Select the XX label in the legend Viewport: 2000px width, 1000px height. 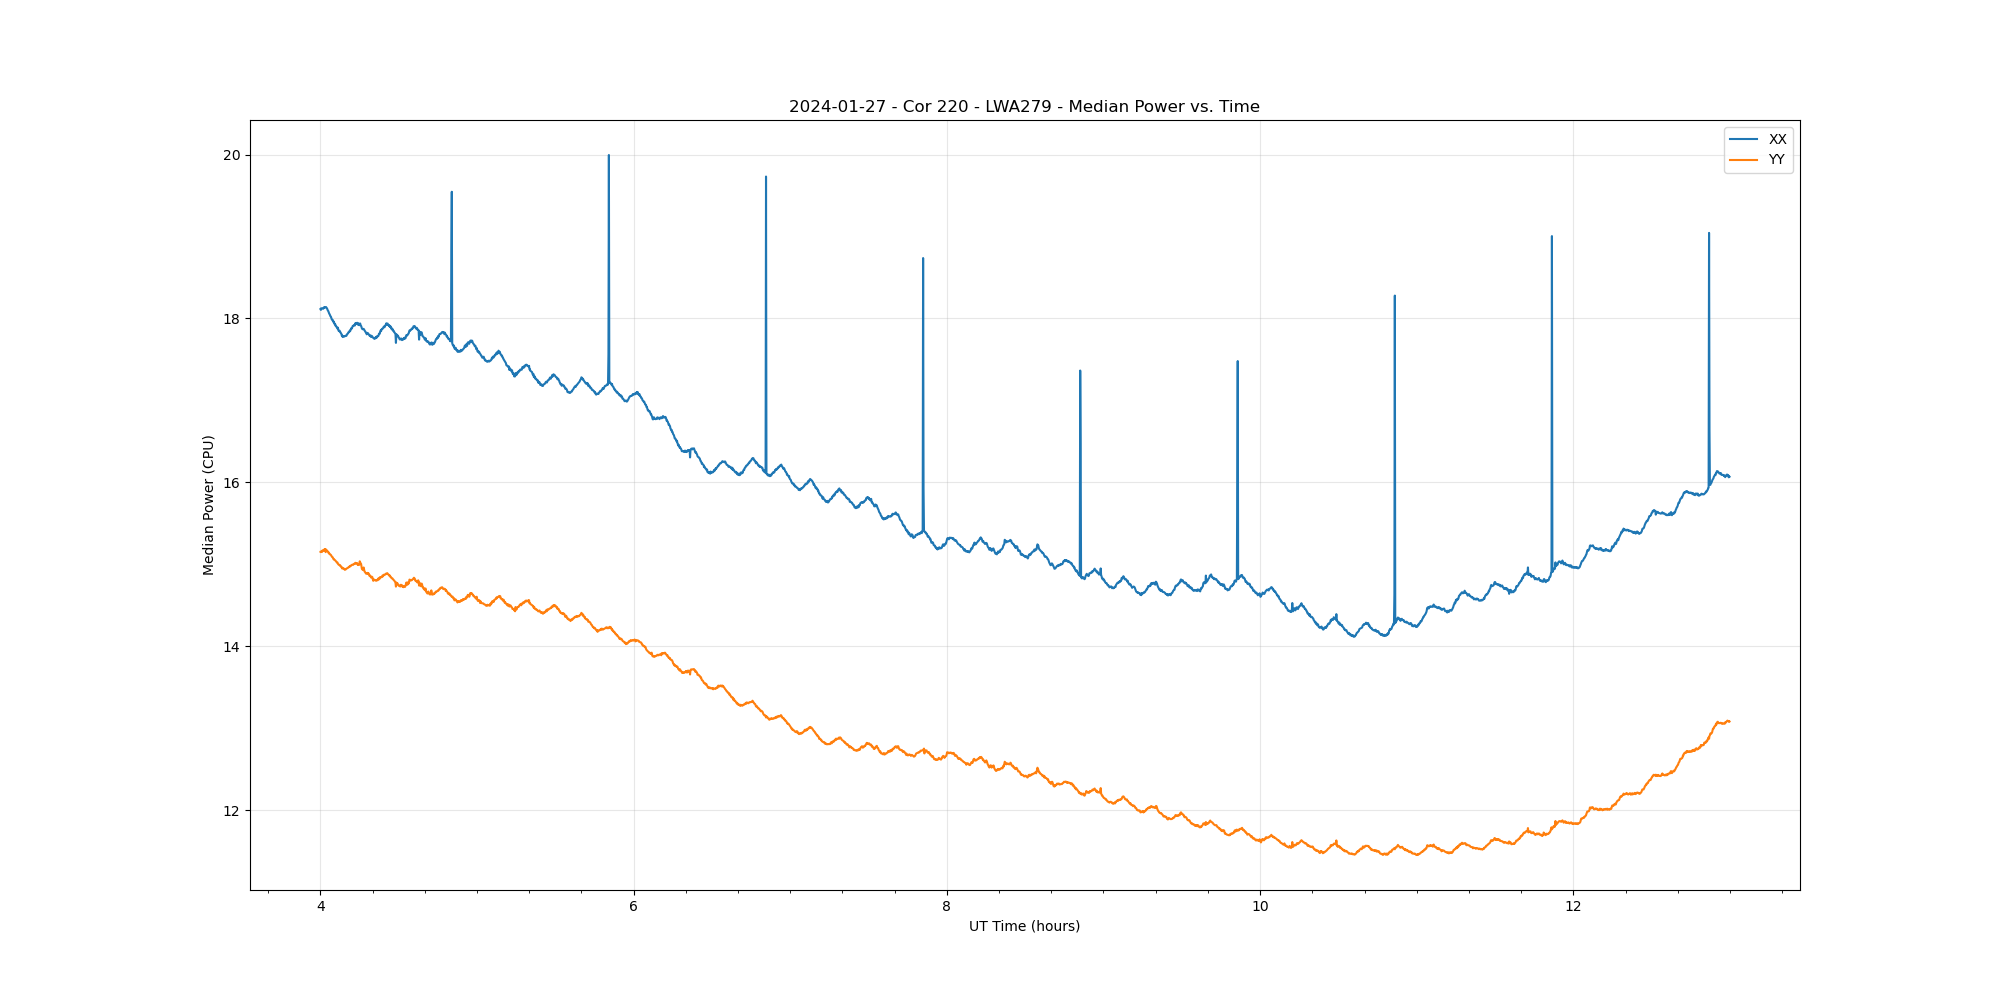click(x=1777, y=140)
